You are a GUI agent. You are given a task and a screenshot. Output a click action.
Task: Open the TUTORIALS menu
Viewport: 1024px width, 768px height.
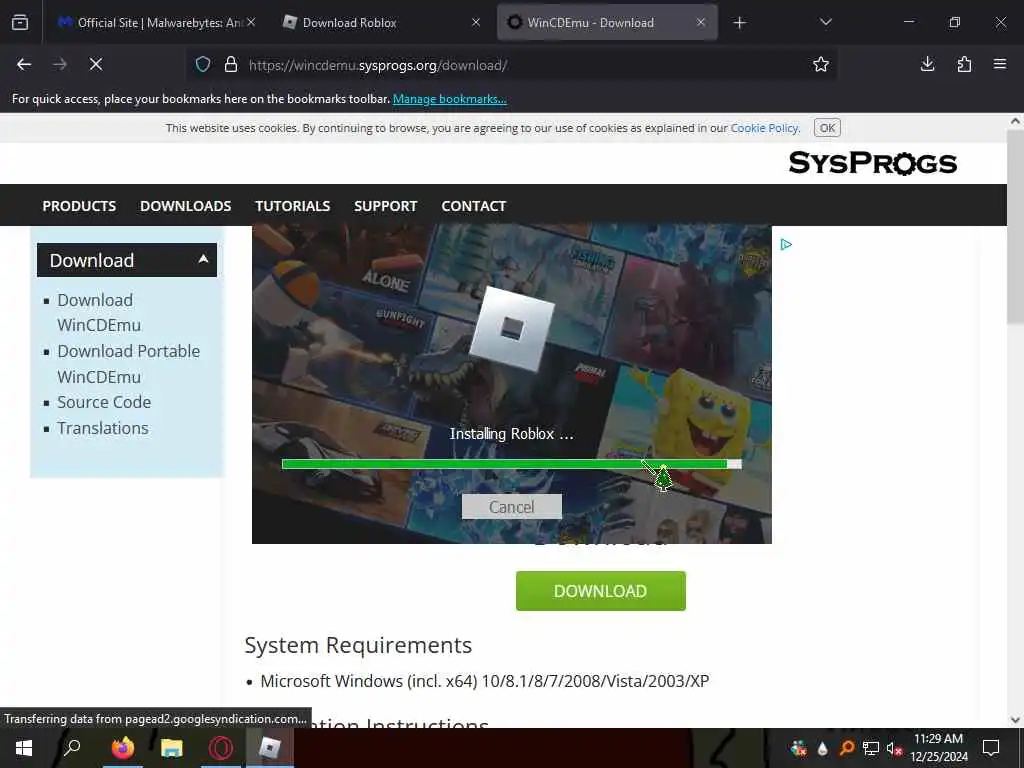[293, 206]
